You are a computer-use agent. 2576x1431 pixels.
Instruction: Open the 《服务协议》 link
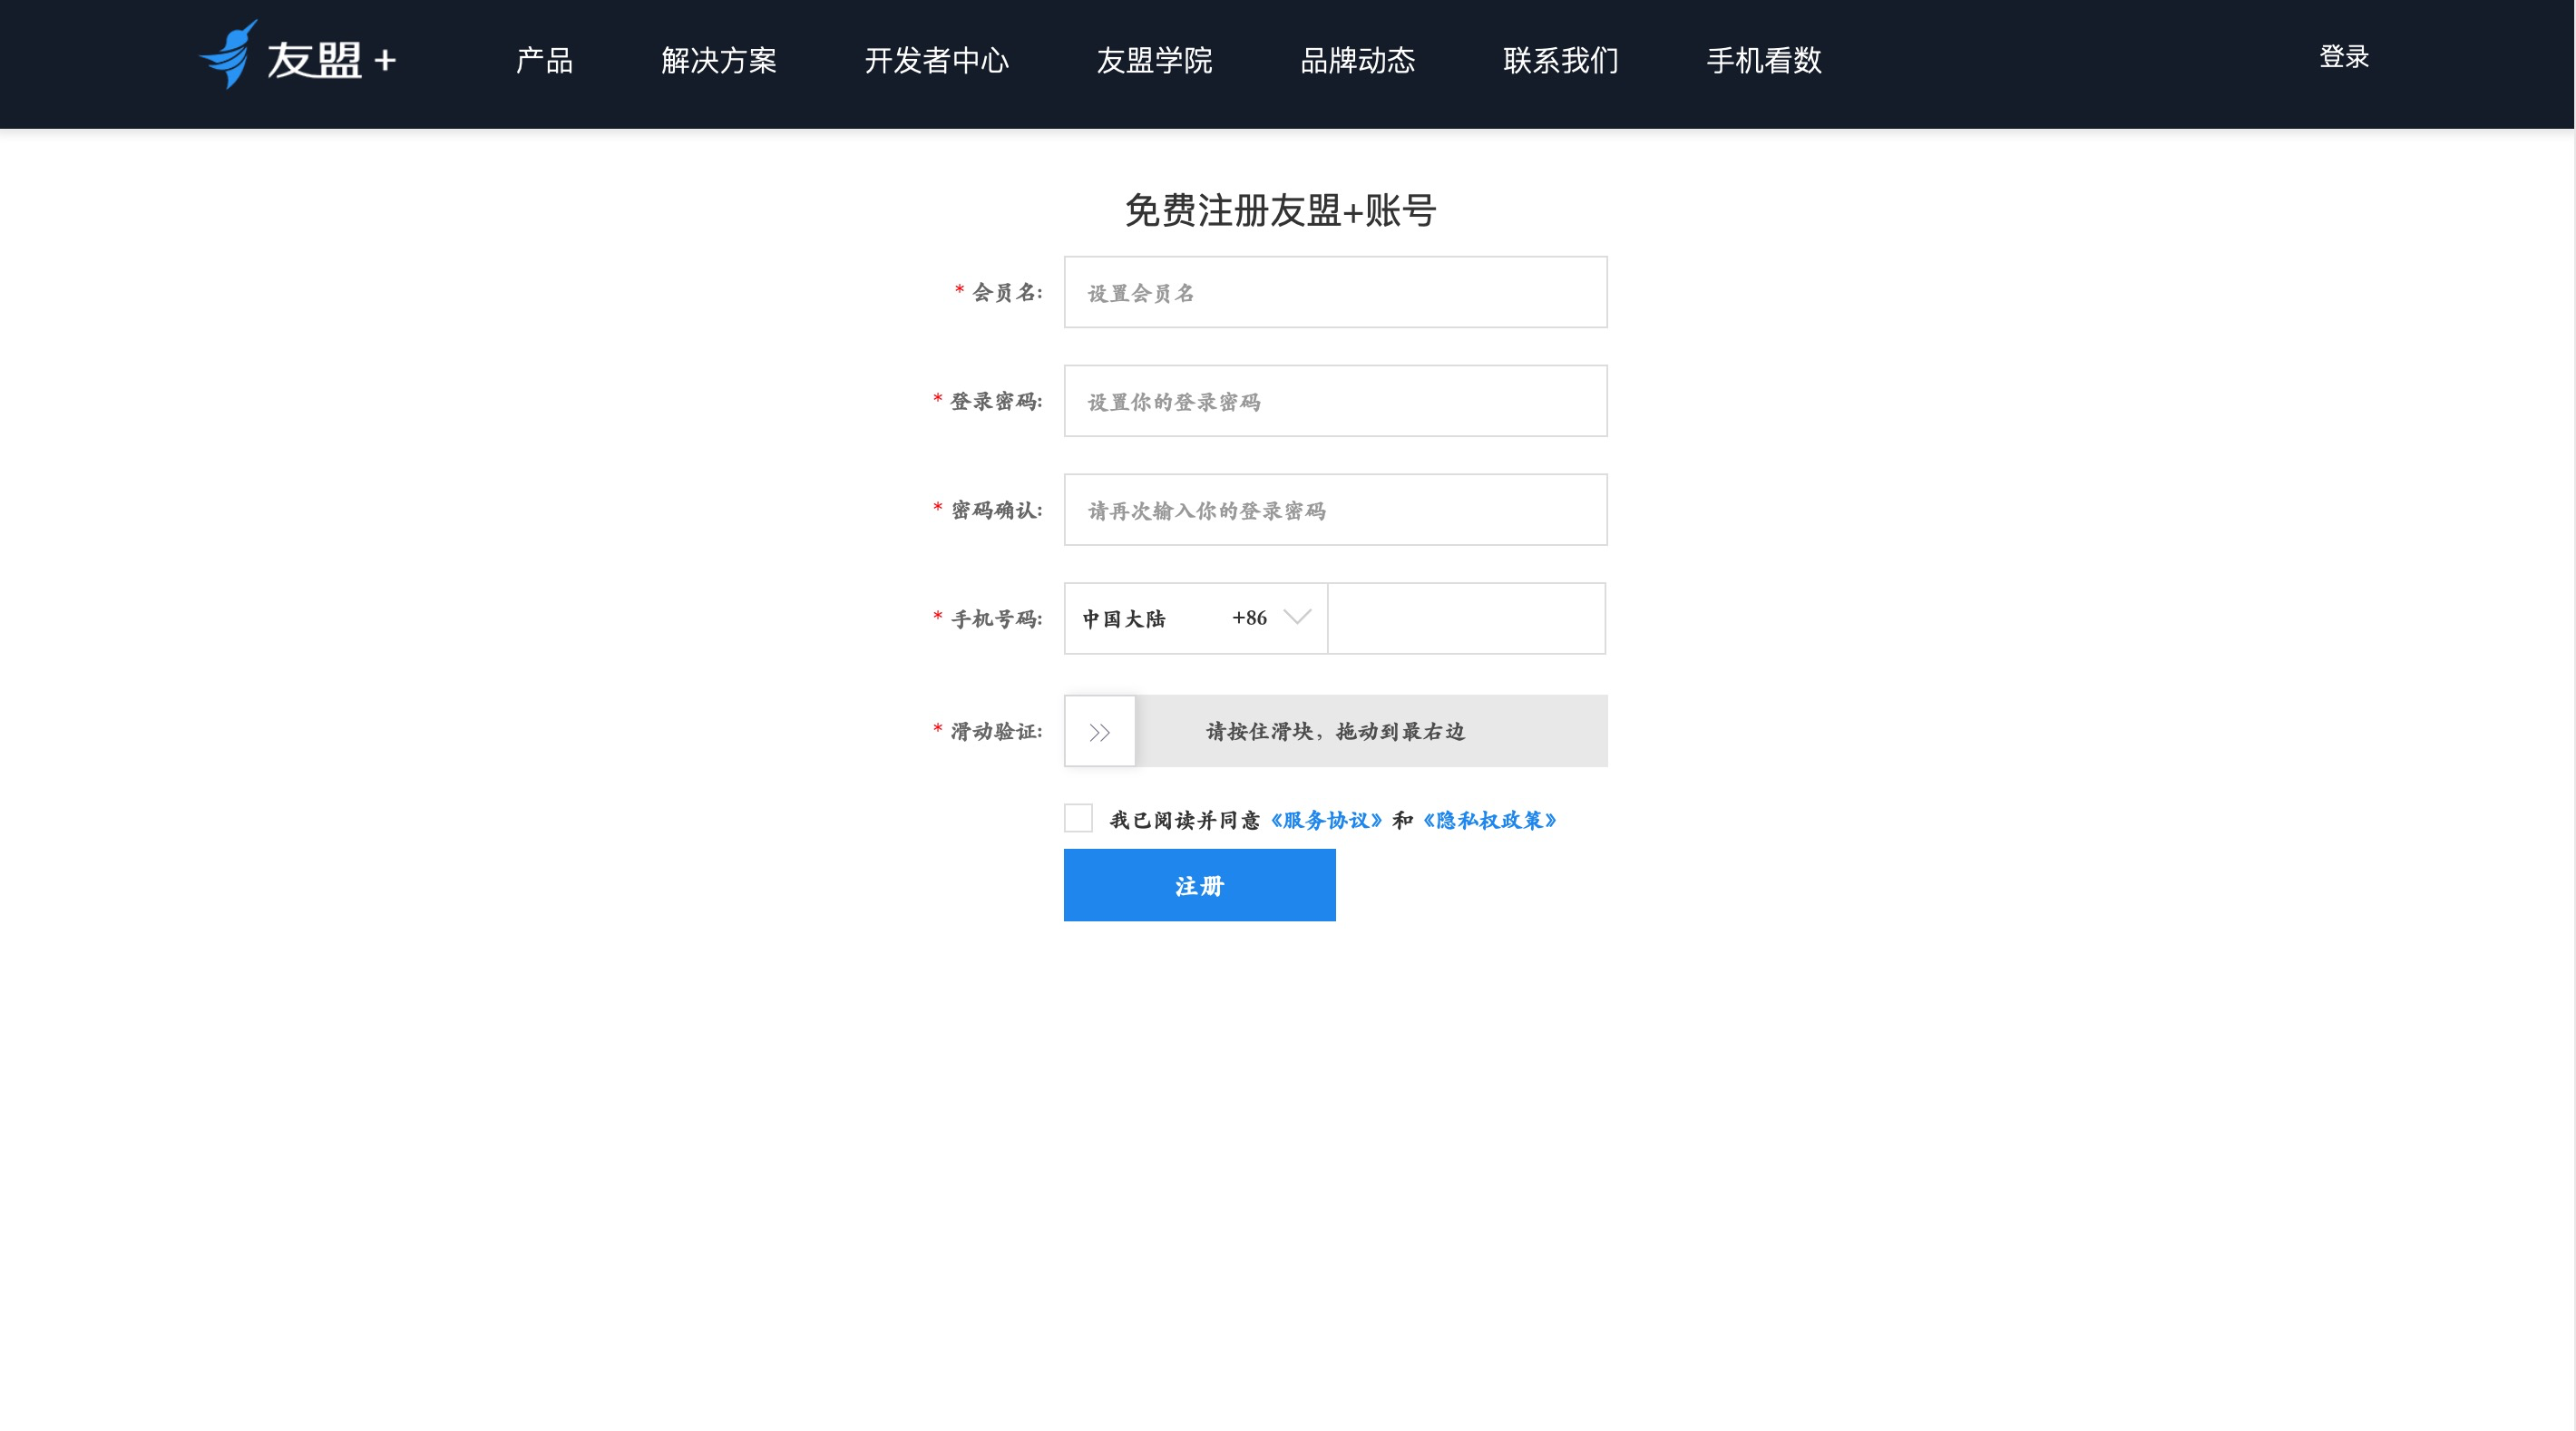(1327, 820)
